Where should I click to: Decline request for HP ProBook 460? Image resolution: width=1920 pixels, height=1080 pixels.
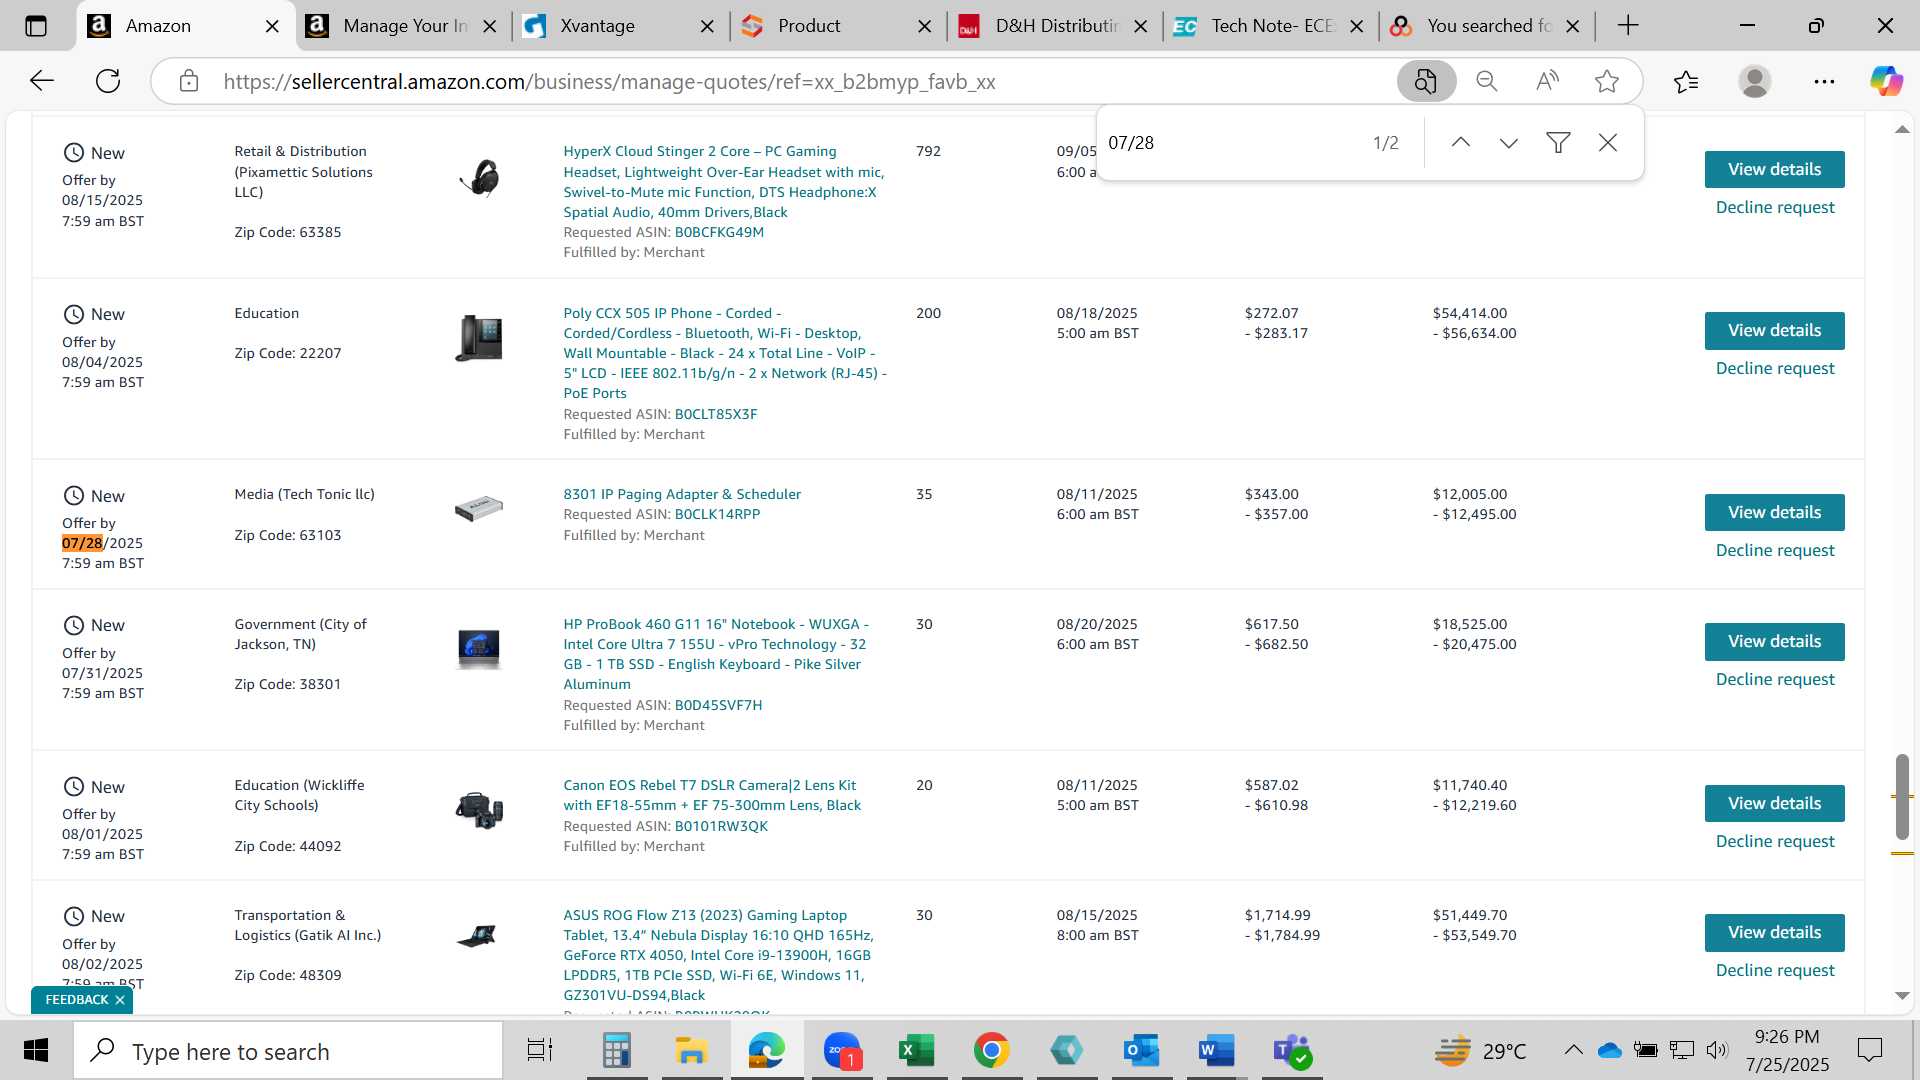pyautogui.click(x=1775, y=679)
